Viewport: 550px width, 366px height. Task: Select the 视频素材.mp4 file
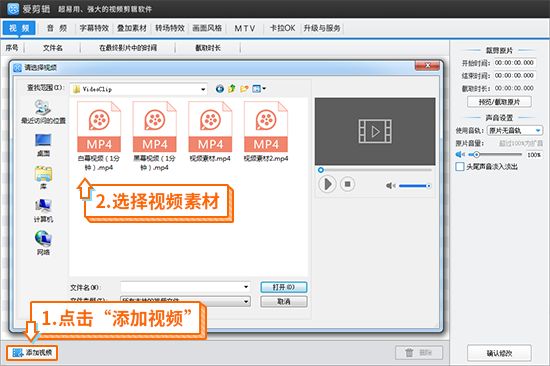coord(210,132)
